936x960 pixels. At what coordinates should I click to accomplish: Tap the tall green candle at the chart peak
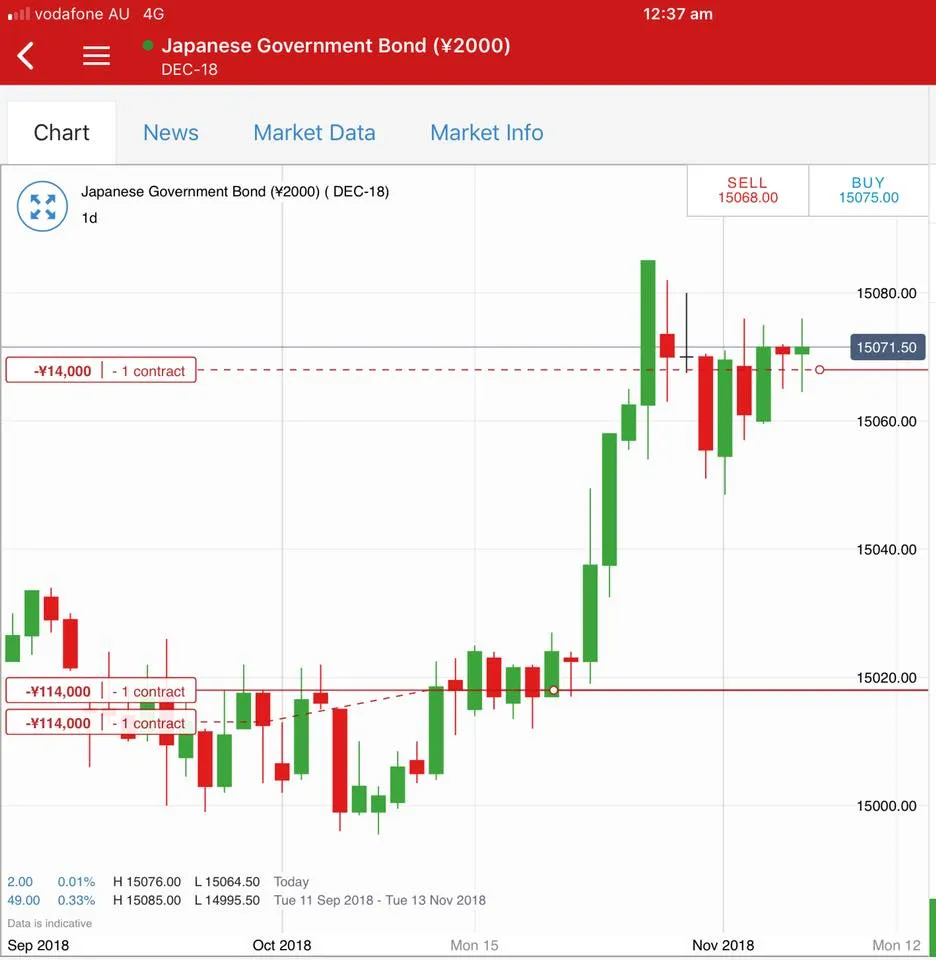648,332
